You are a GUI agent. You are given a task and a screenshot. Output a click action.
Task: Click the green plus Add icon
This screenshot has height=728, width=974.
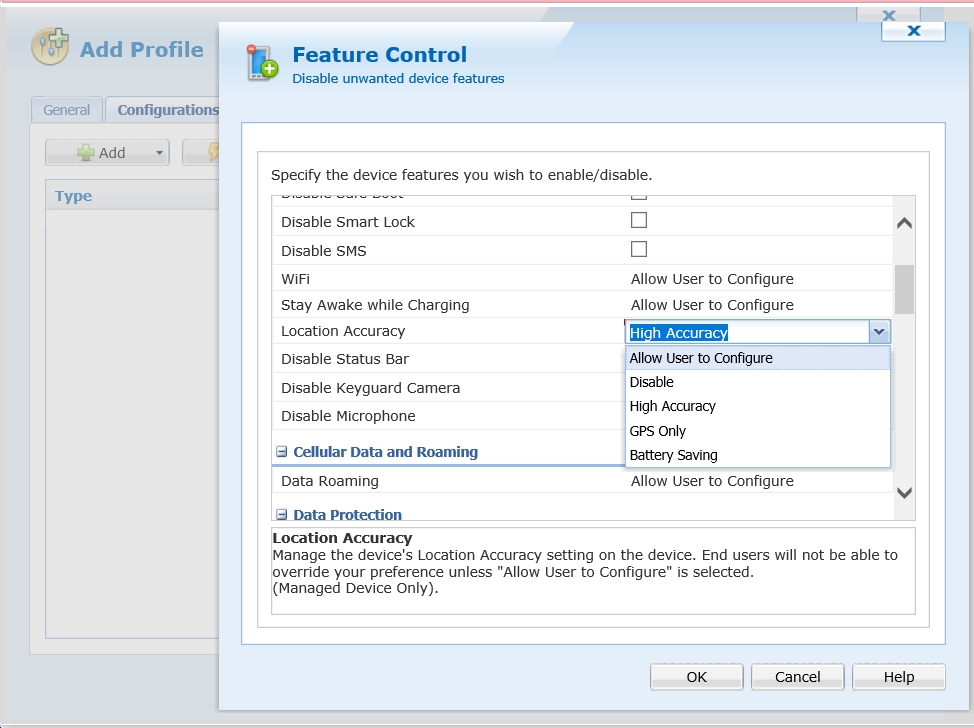click(x=87, y=153)
